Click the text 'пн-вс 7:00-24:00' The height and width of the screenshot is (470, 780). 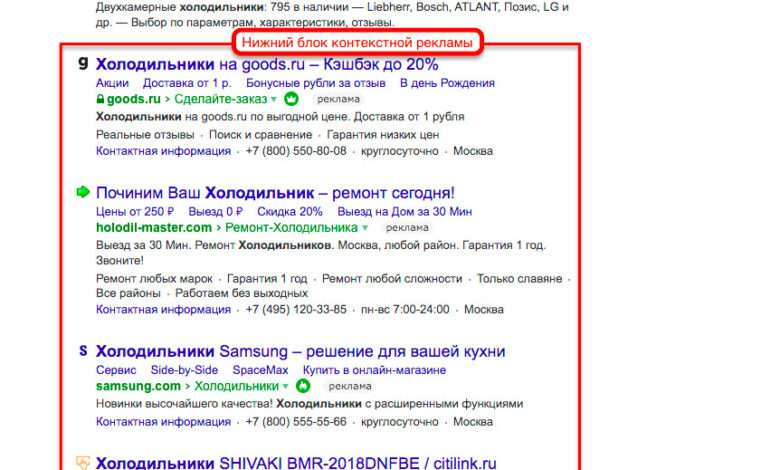tap(405, 309)
